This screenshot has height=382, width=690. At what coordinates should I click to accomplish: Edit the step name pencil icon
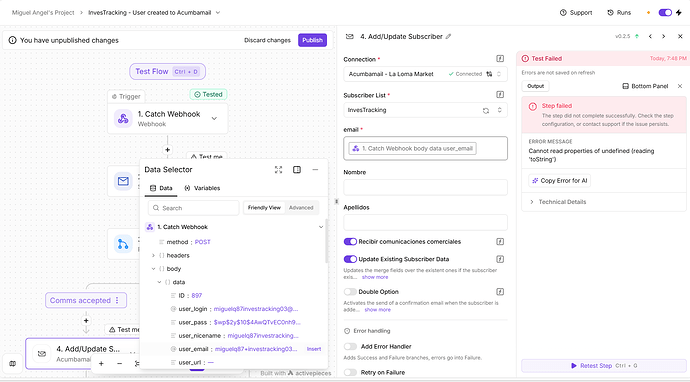(448, 37)
